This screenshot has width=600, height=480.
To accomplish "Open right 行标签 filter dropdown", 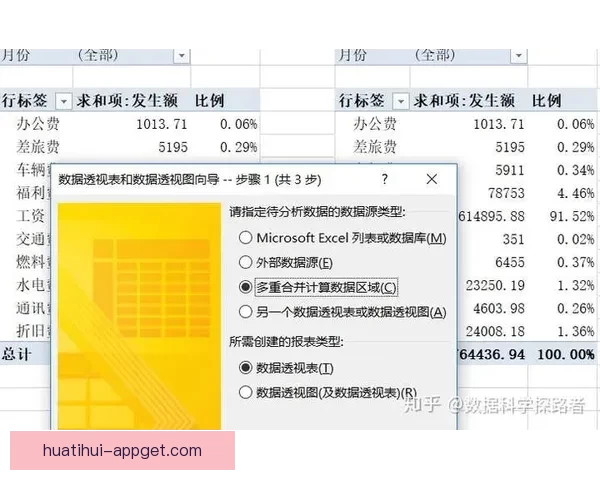I will 401,101.
